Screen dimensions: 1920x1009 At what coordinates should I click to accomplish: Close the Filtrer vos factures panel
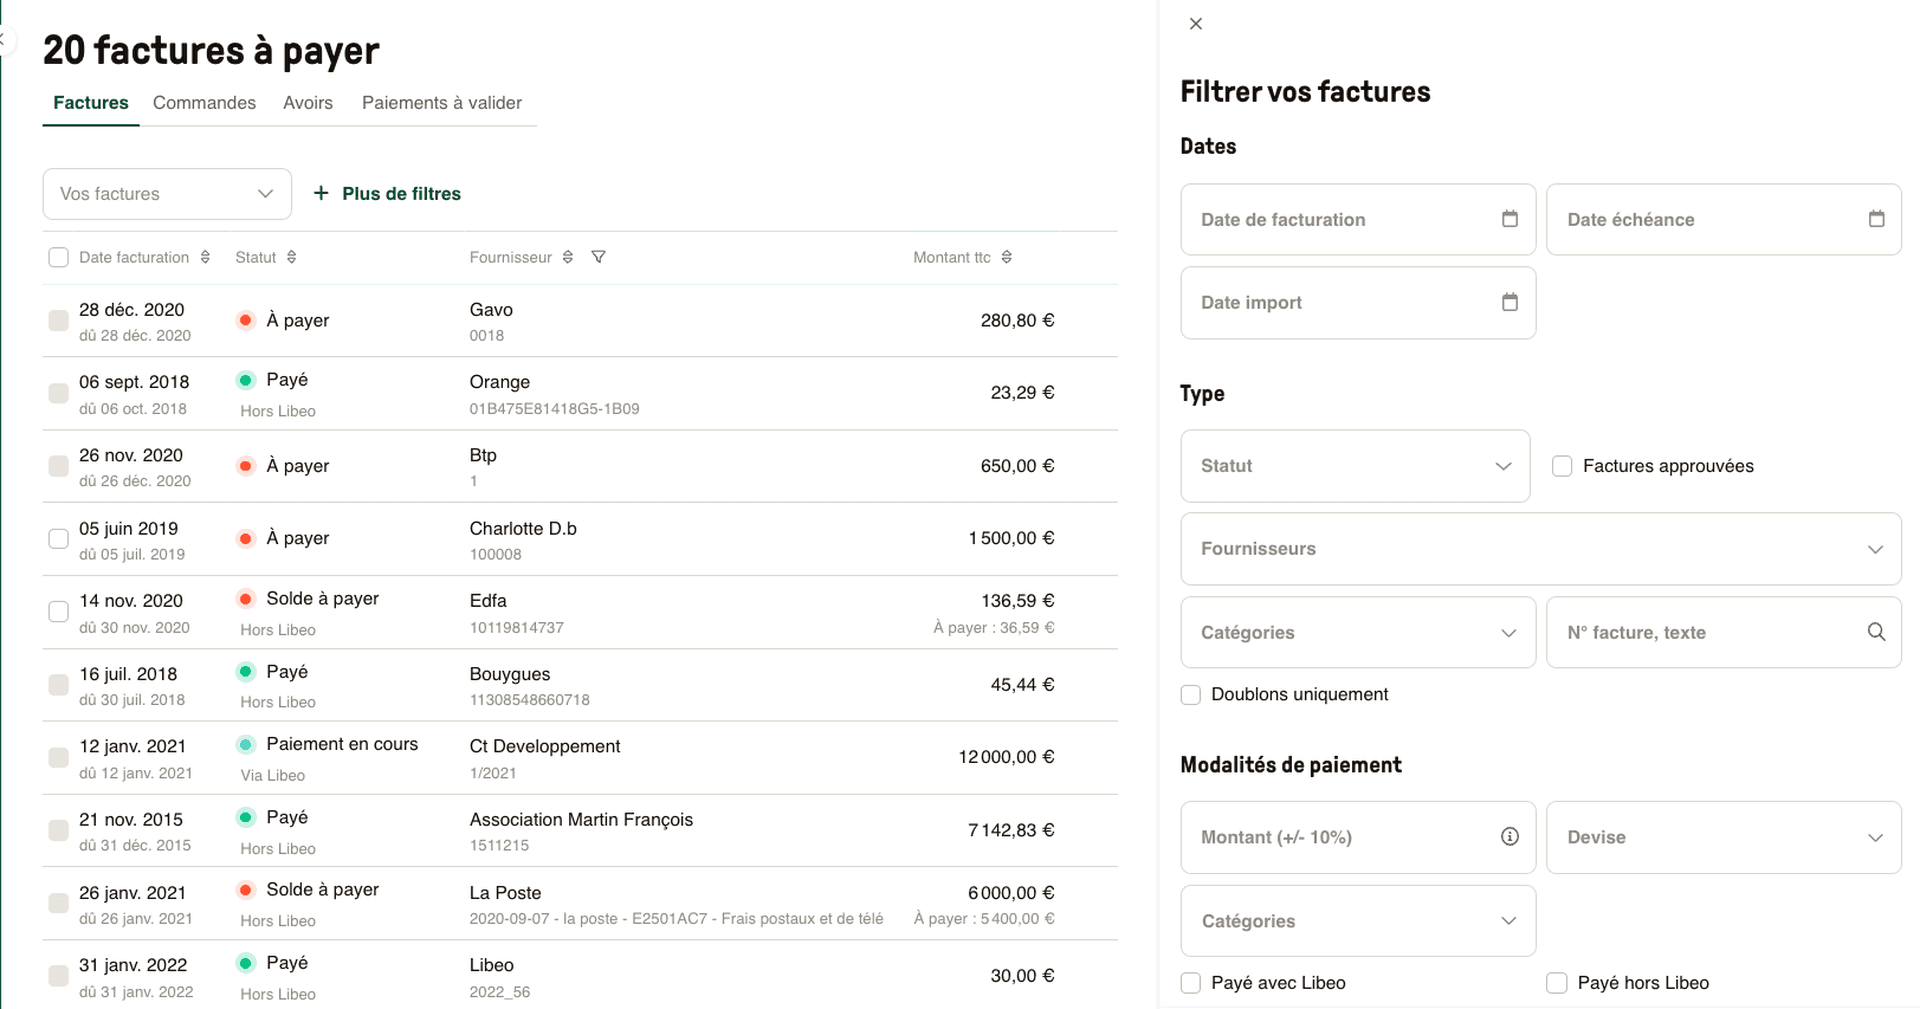click(1195, 23)
